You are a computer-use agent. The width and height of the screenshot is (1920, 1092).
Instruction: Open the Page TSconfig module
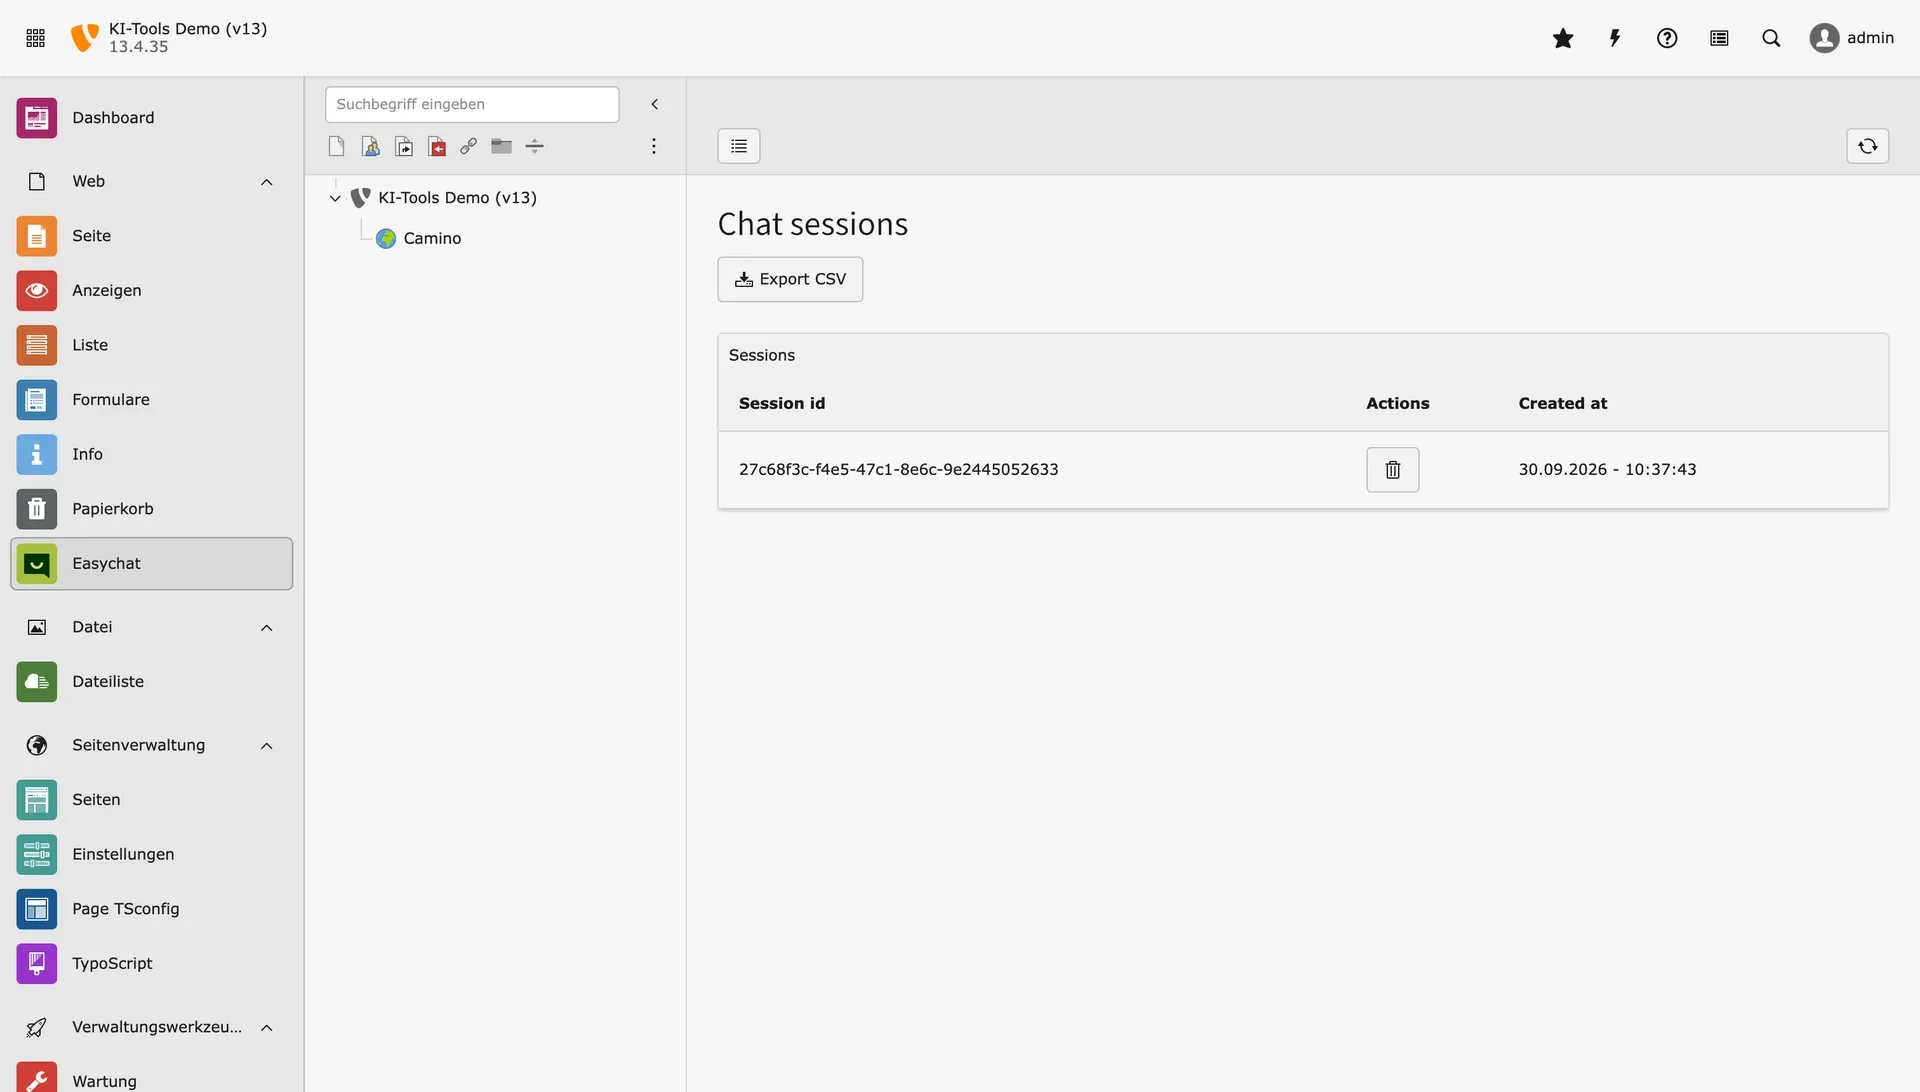coord(151,909)
